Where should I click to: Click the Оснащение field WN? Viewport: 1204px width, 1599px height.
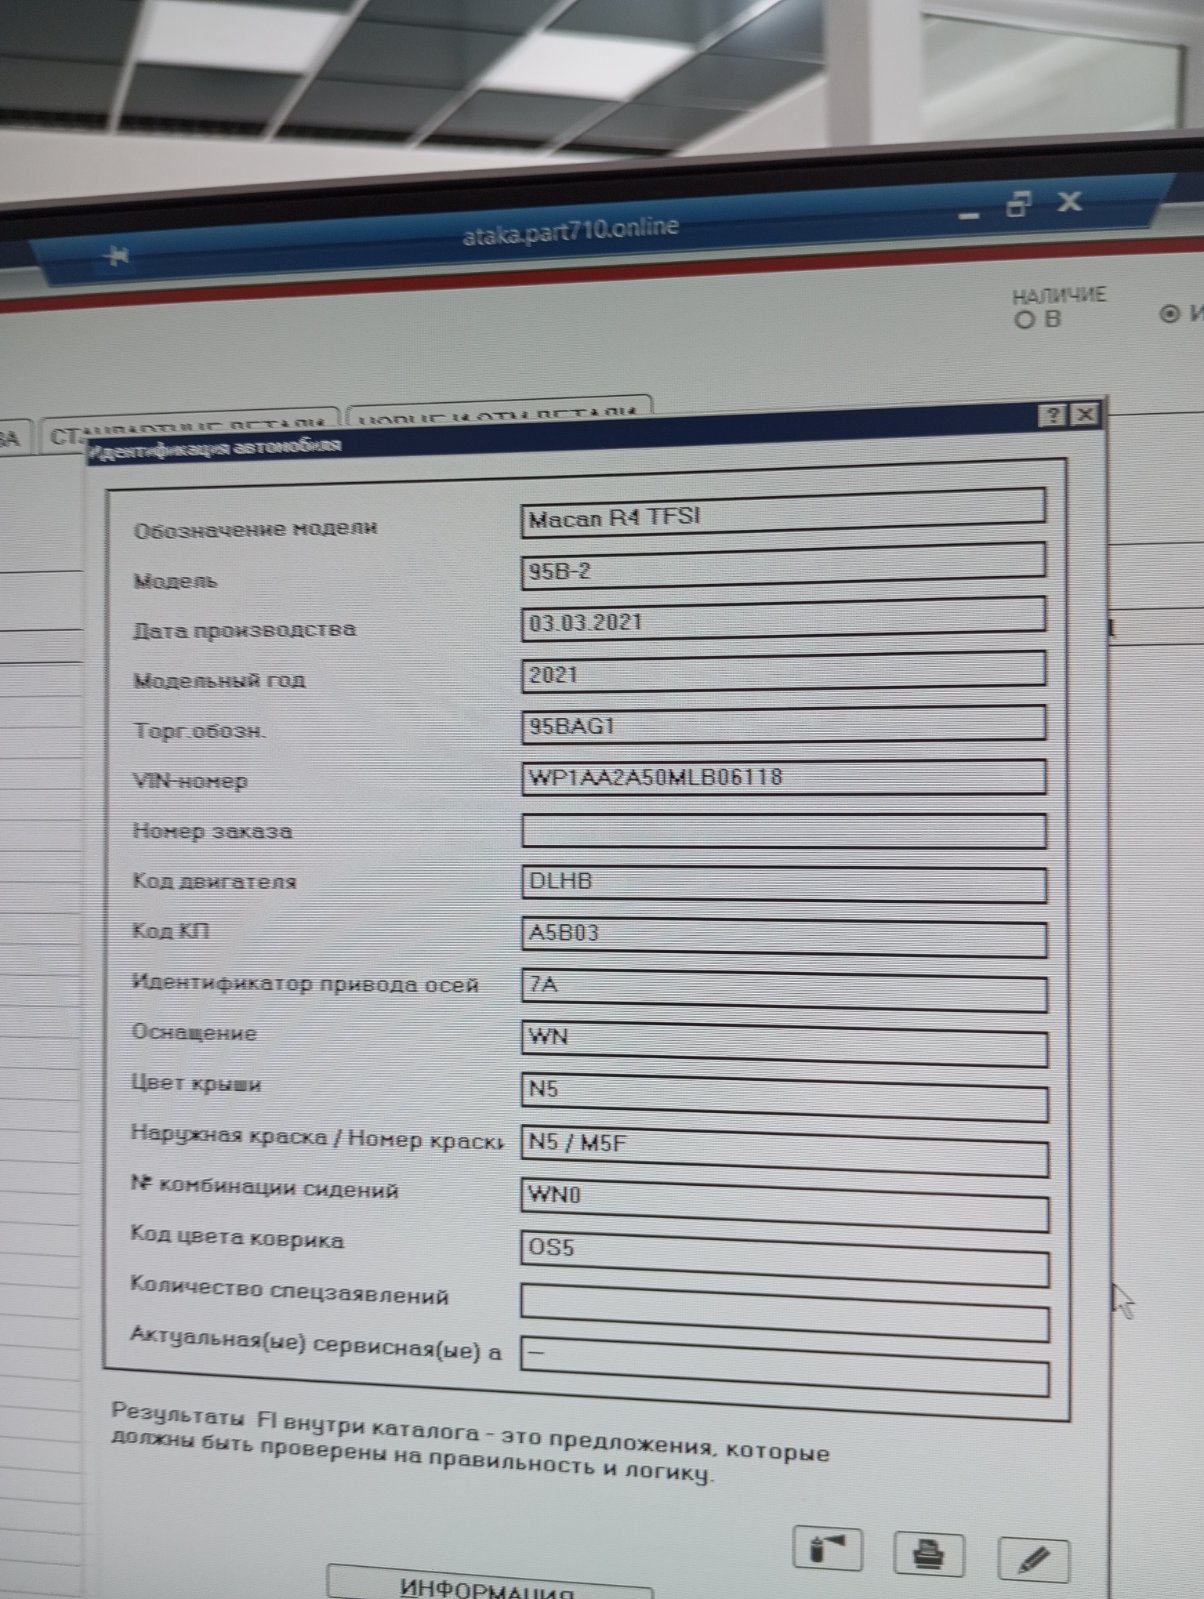point(784,1042)
